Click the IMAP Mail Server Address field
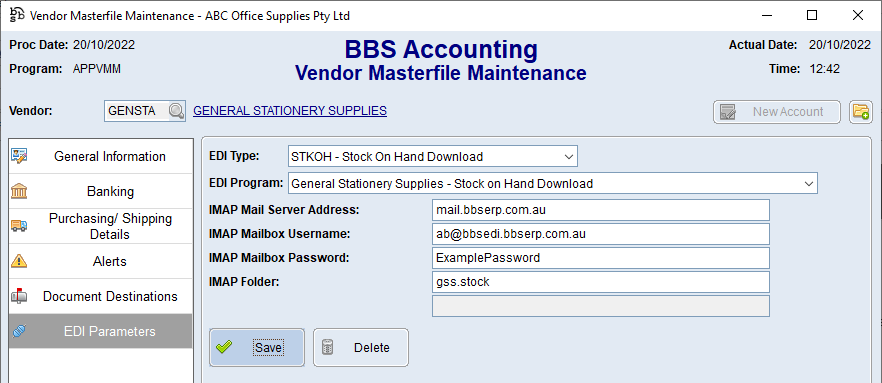 pos(600,210)
